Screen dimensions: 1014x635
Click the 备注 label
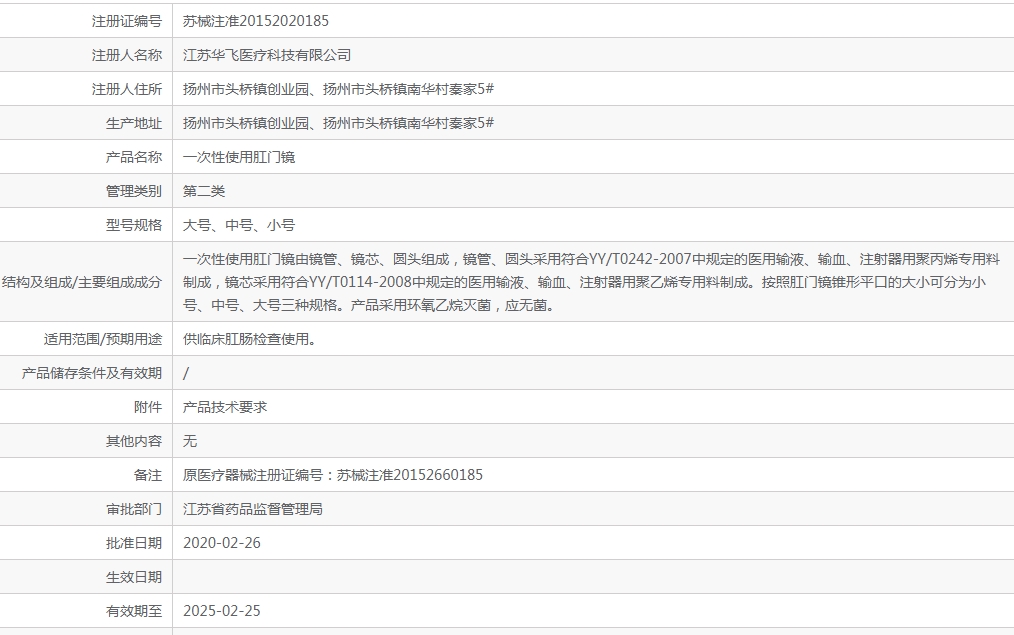click(148, 475)
